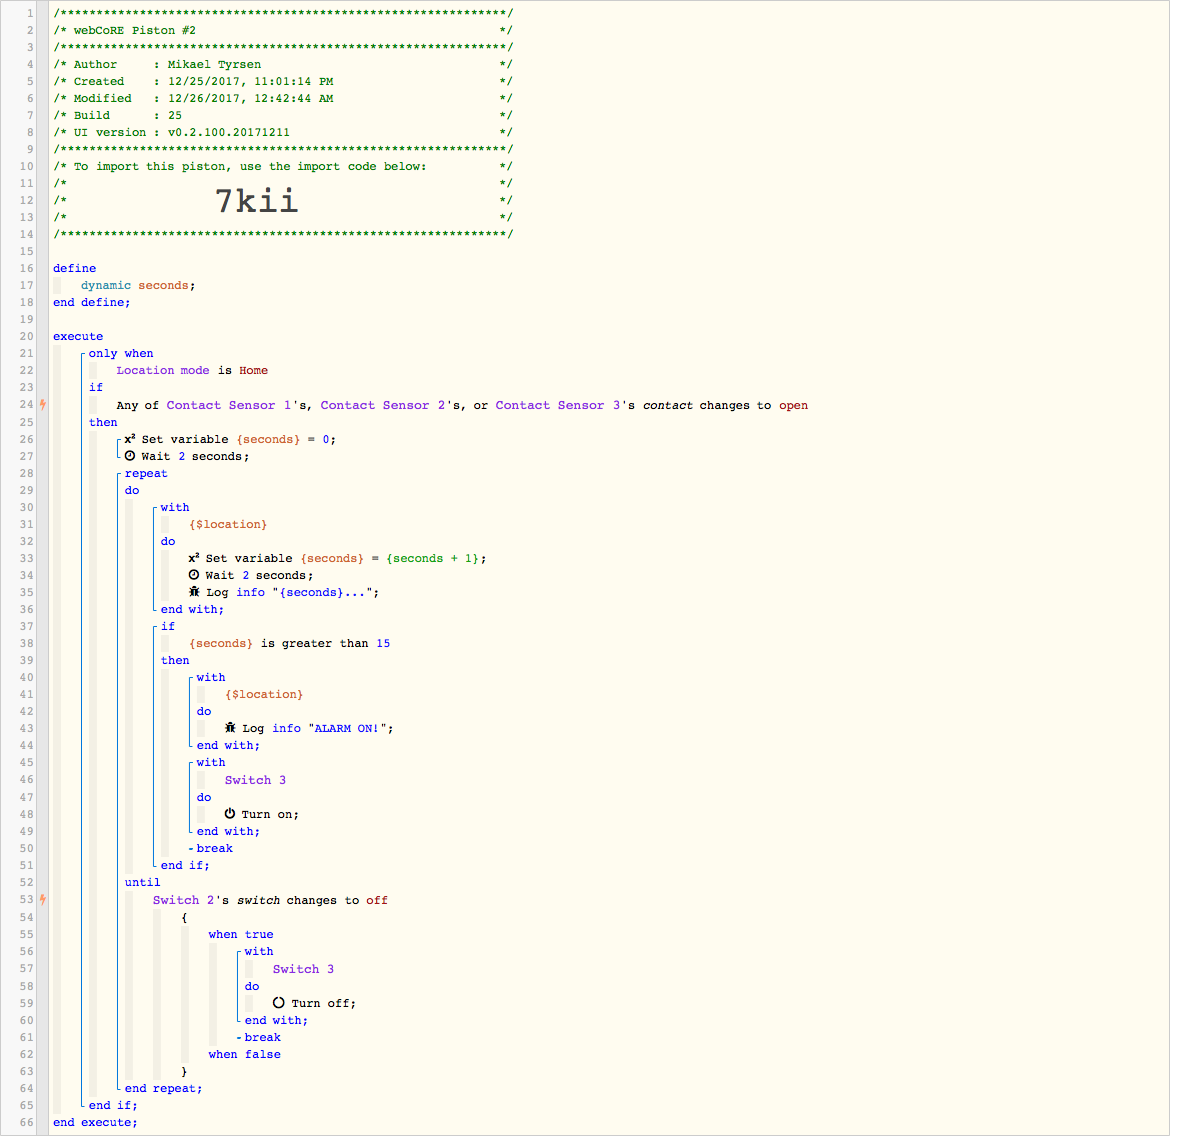
Task: Select Contact Sensor 3 device
Action: [x=558, y=405]
